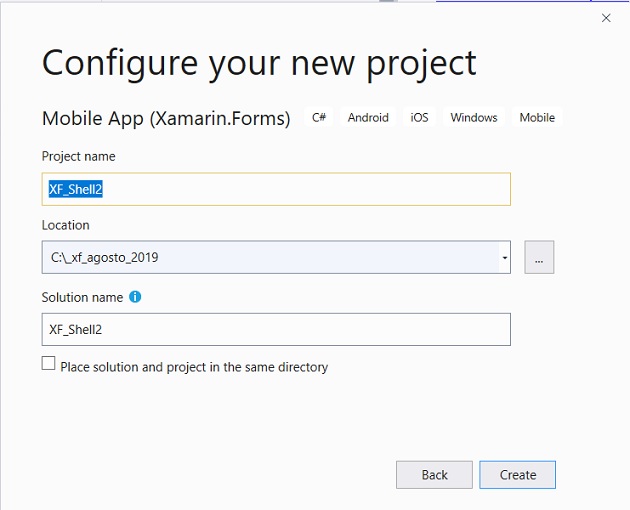Click the Place solution and project label
Image resolution: width=630 pixels, height=510 pixels.
pos(194,367)
